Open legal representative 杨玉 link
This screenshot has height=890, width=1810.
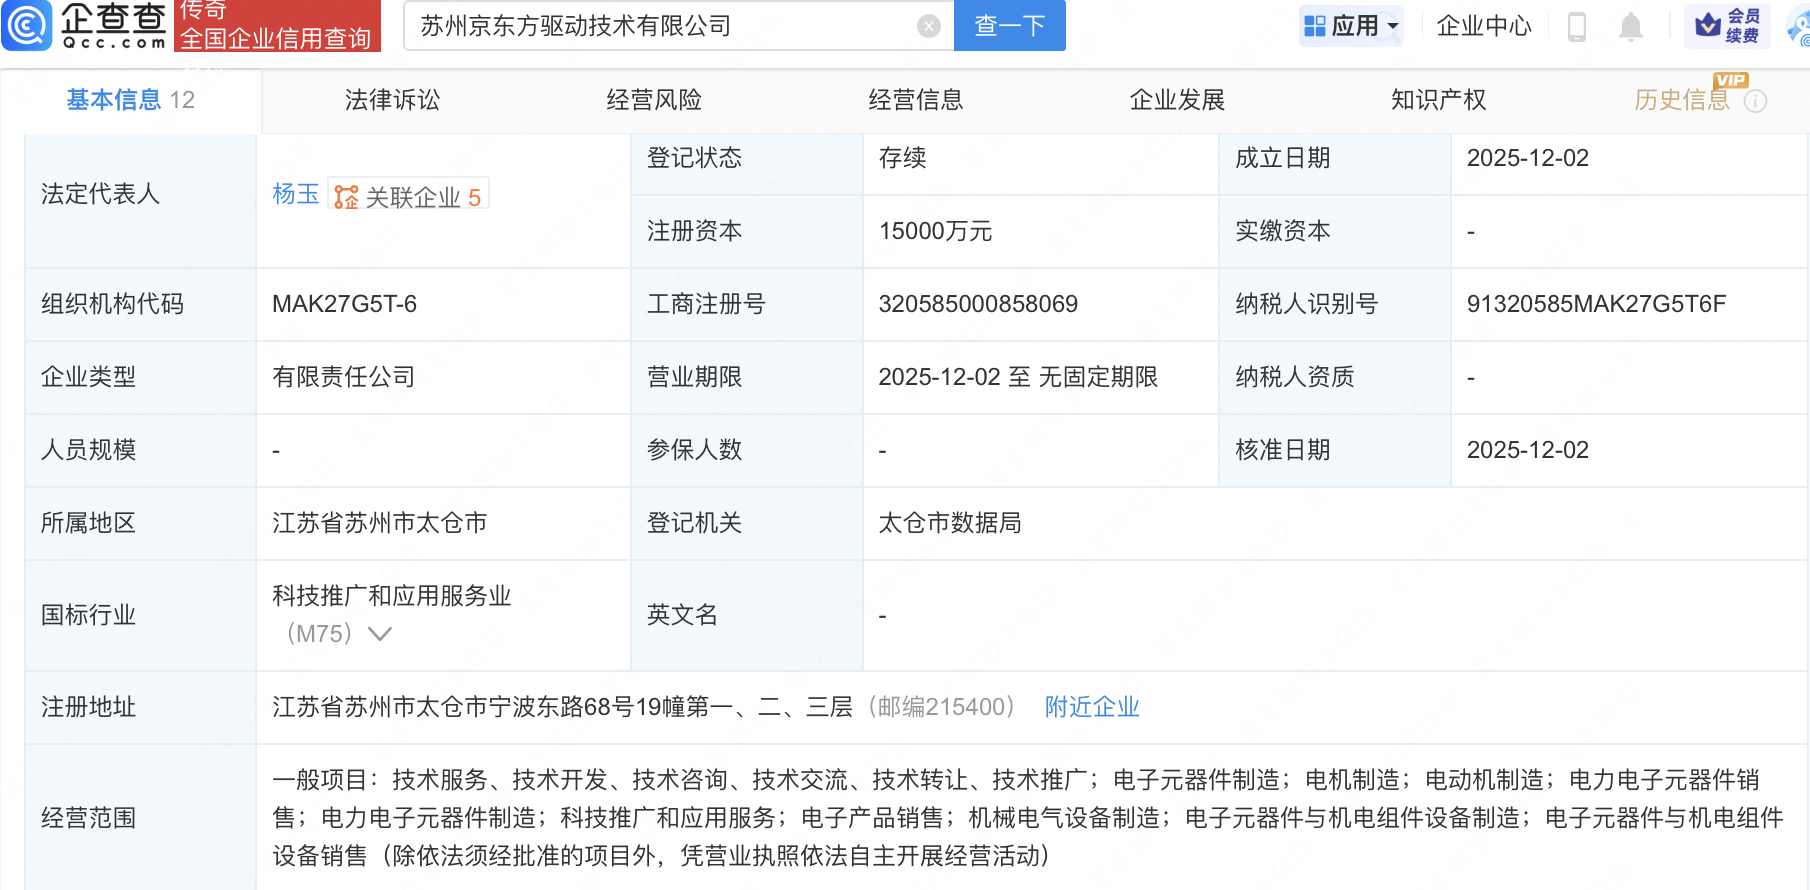[x=295, y=194]
